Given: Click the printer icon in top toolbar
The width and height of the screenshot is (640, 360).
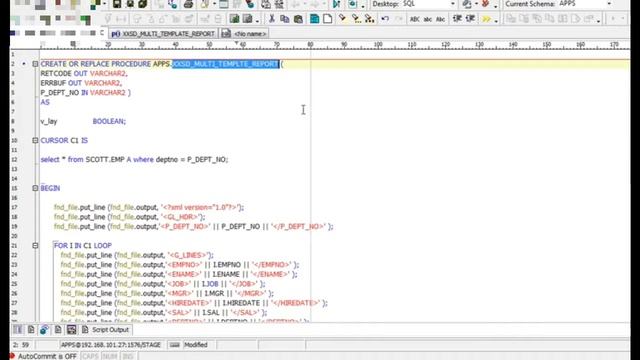Looking at the screenshot, I should point(188,4).
